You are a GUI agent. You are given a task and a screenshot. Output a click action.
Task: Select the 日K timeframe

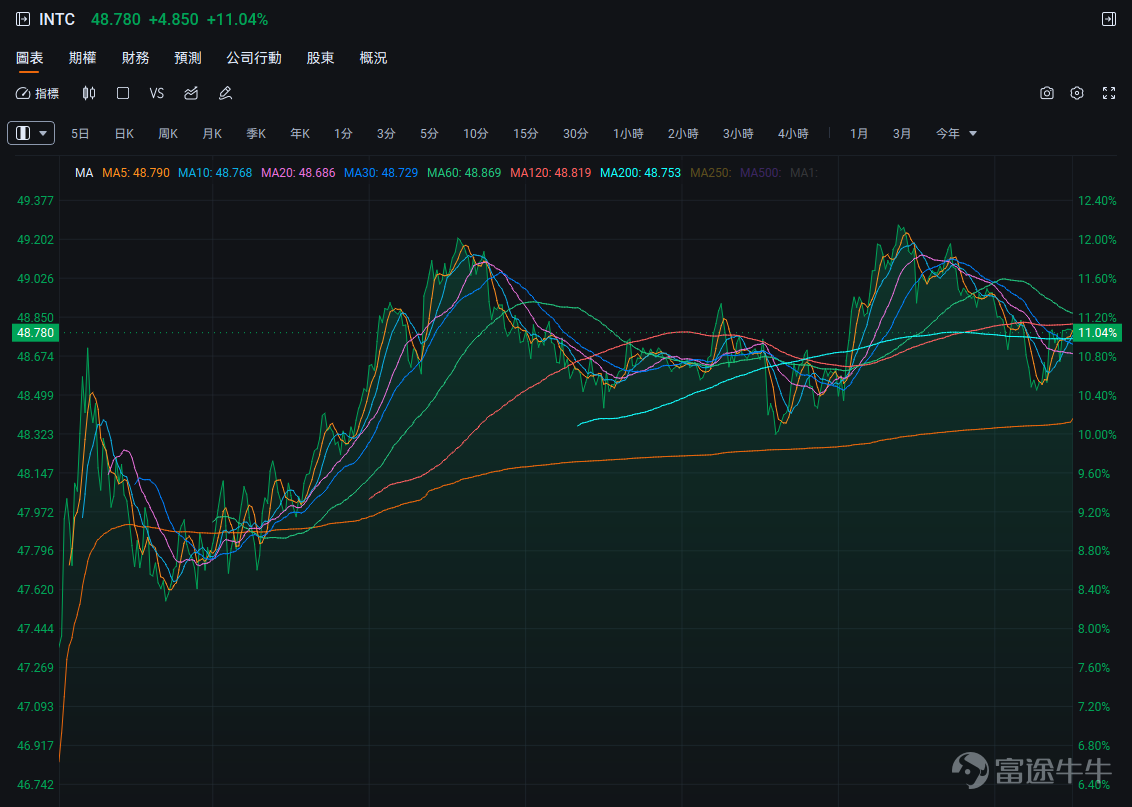(x=124, y=134)
